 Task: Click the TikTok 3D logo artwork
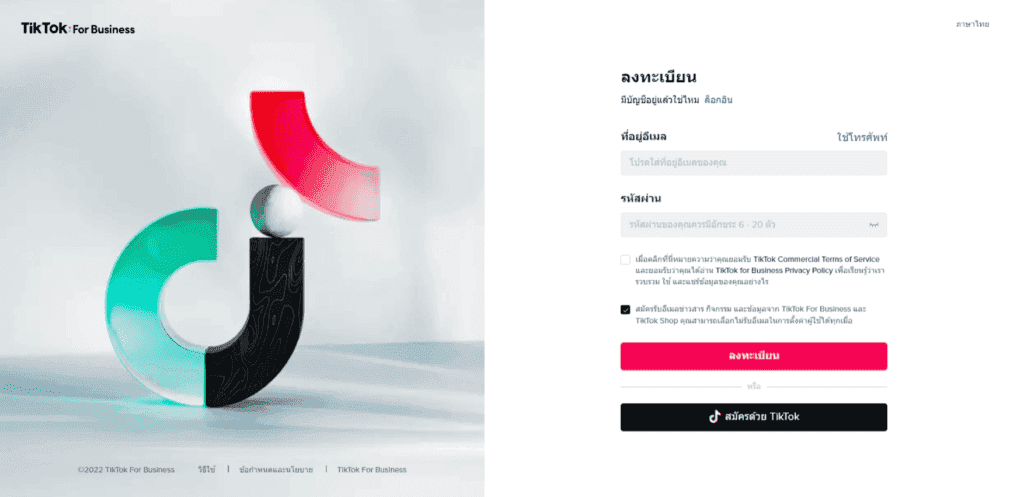[x=242, y=248]
